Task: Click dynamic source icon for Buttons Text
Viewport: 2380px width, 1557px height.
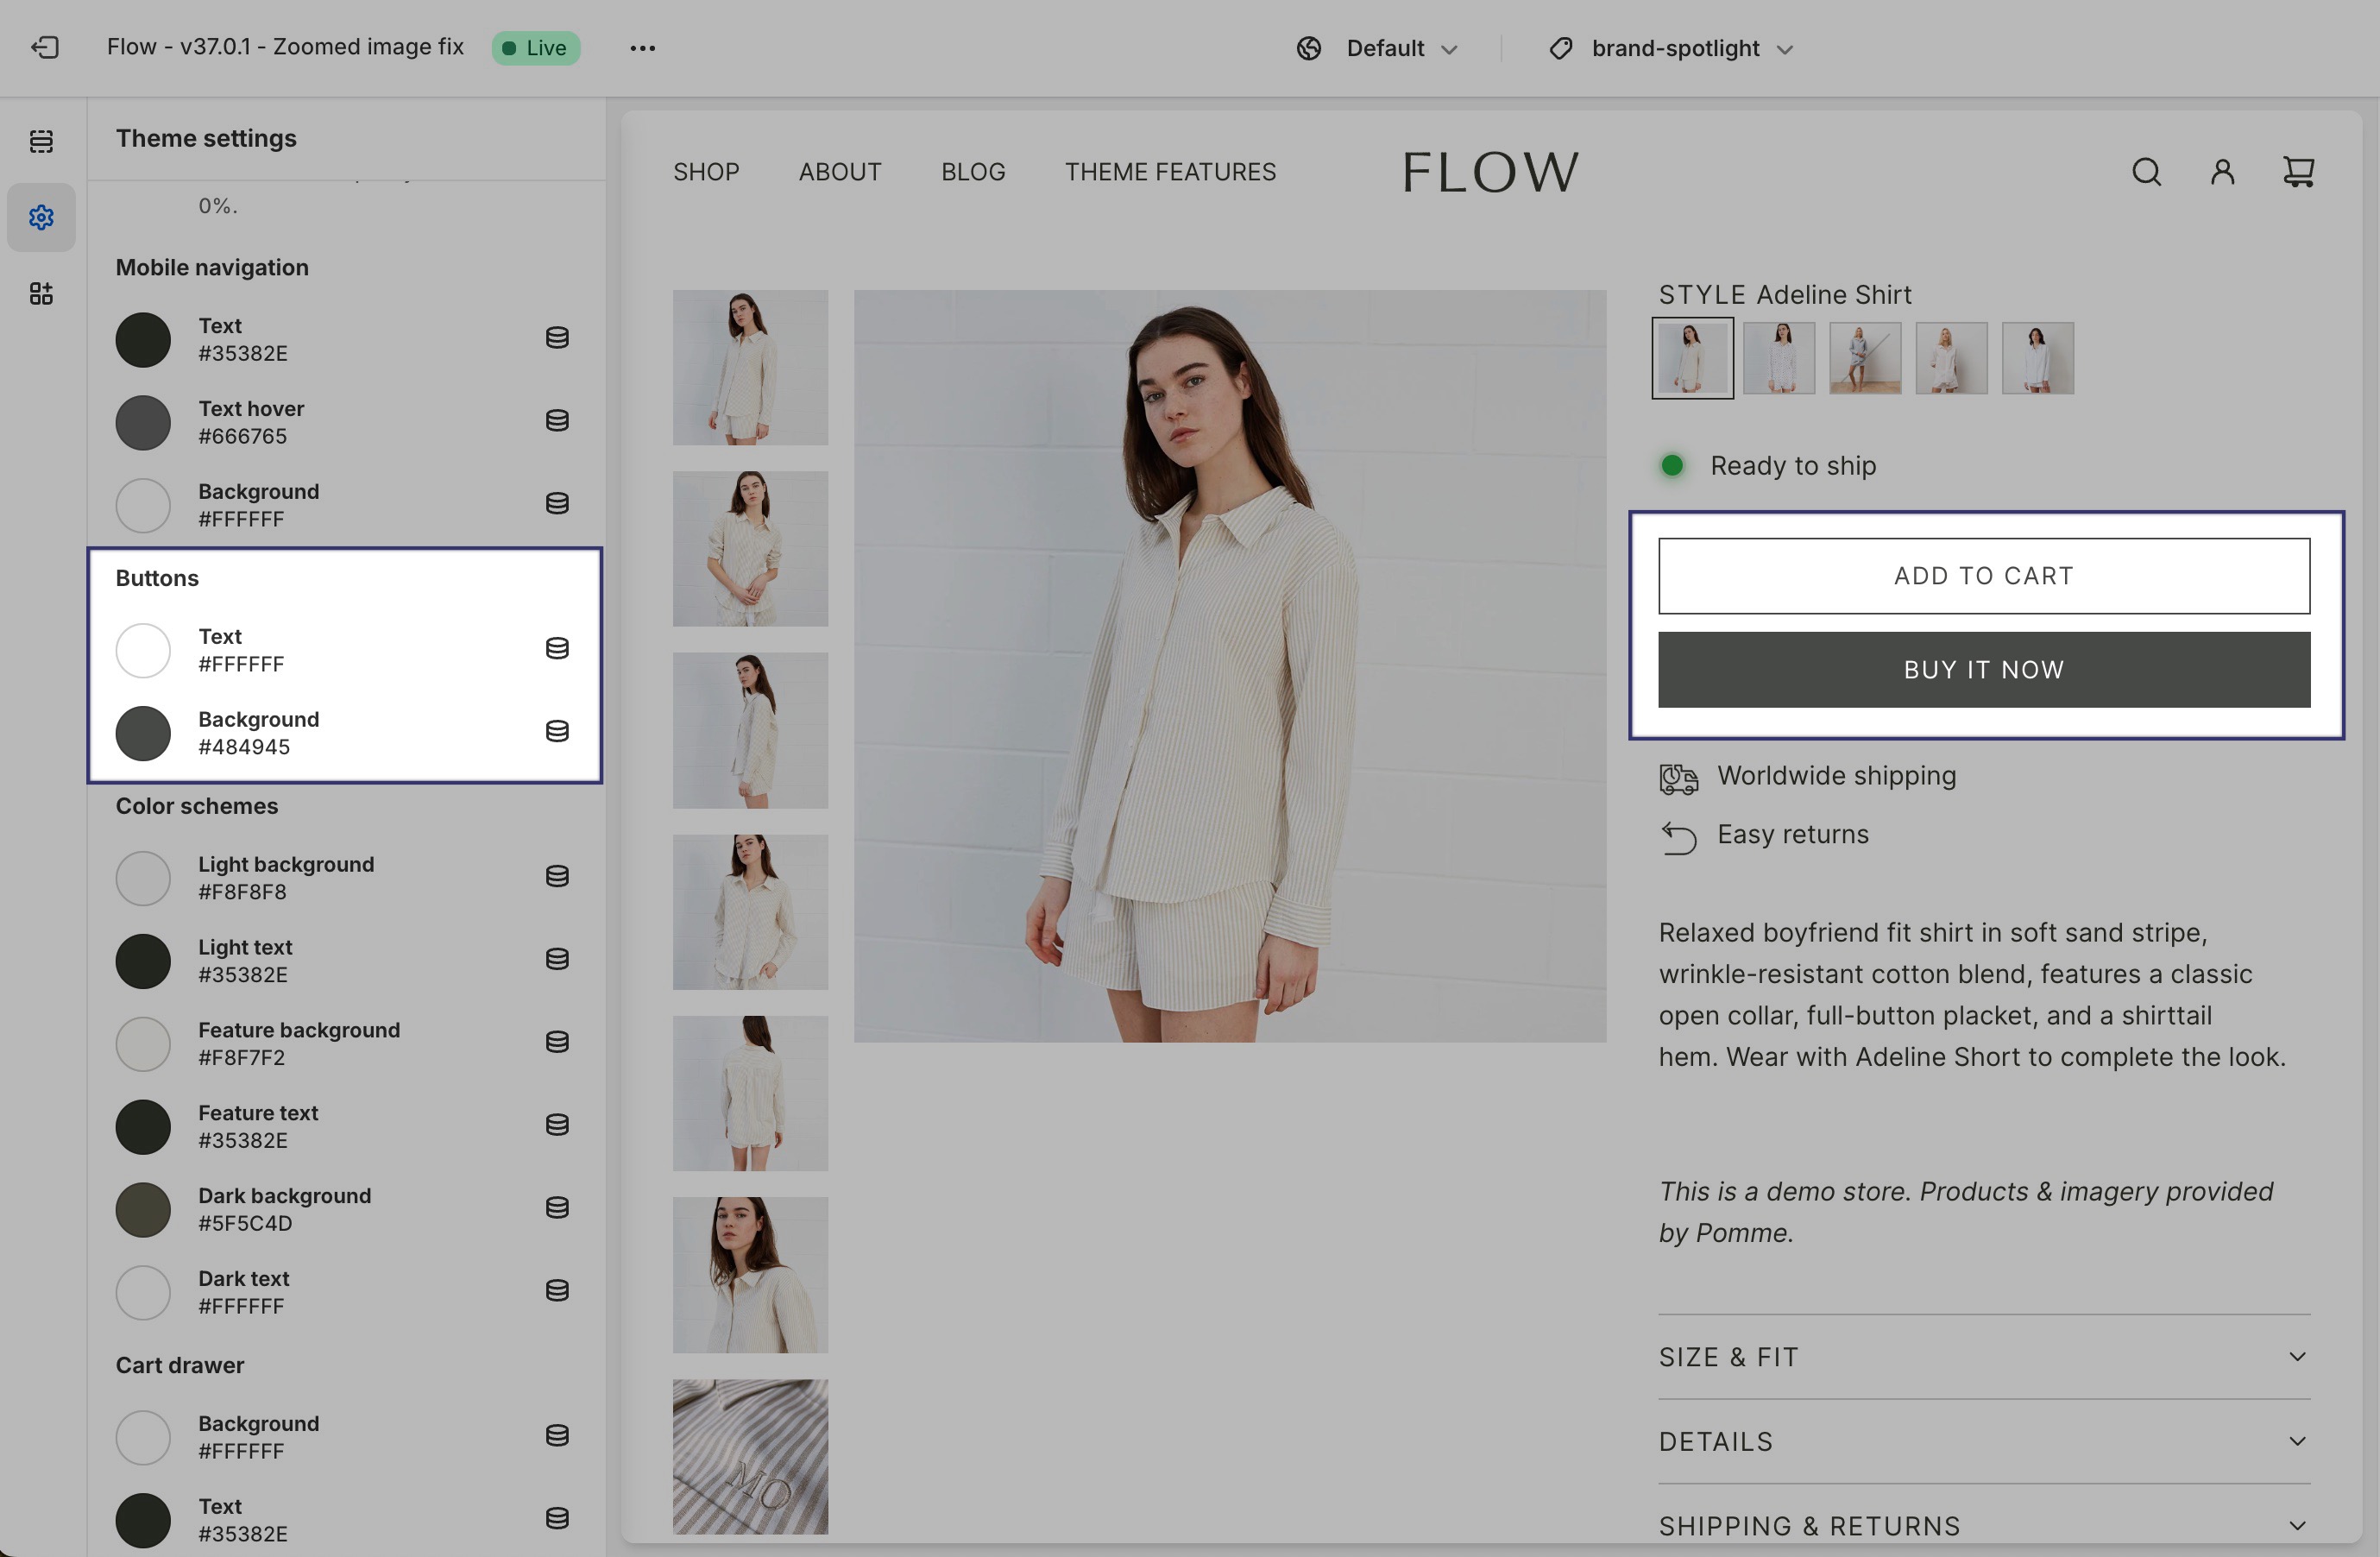Action: 557,649
